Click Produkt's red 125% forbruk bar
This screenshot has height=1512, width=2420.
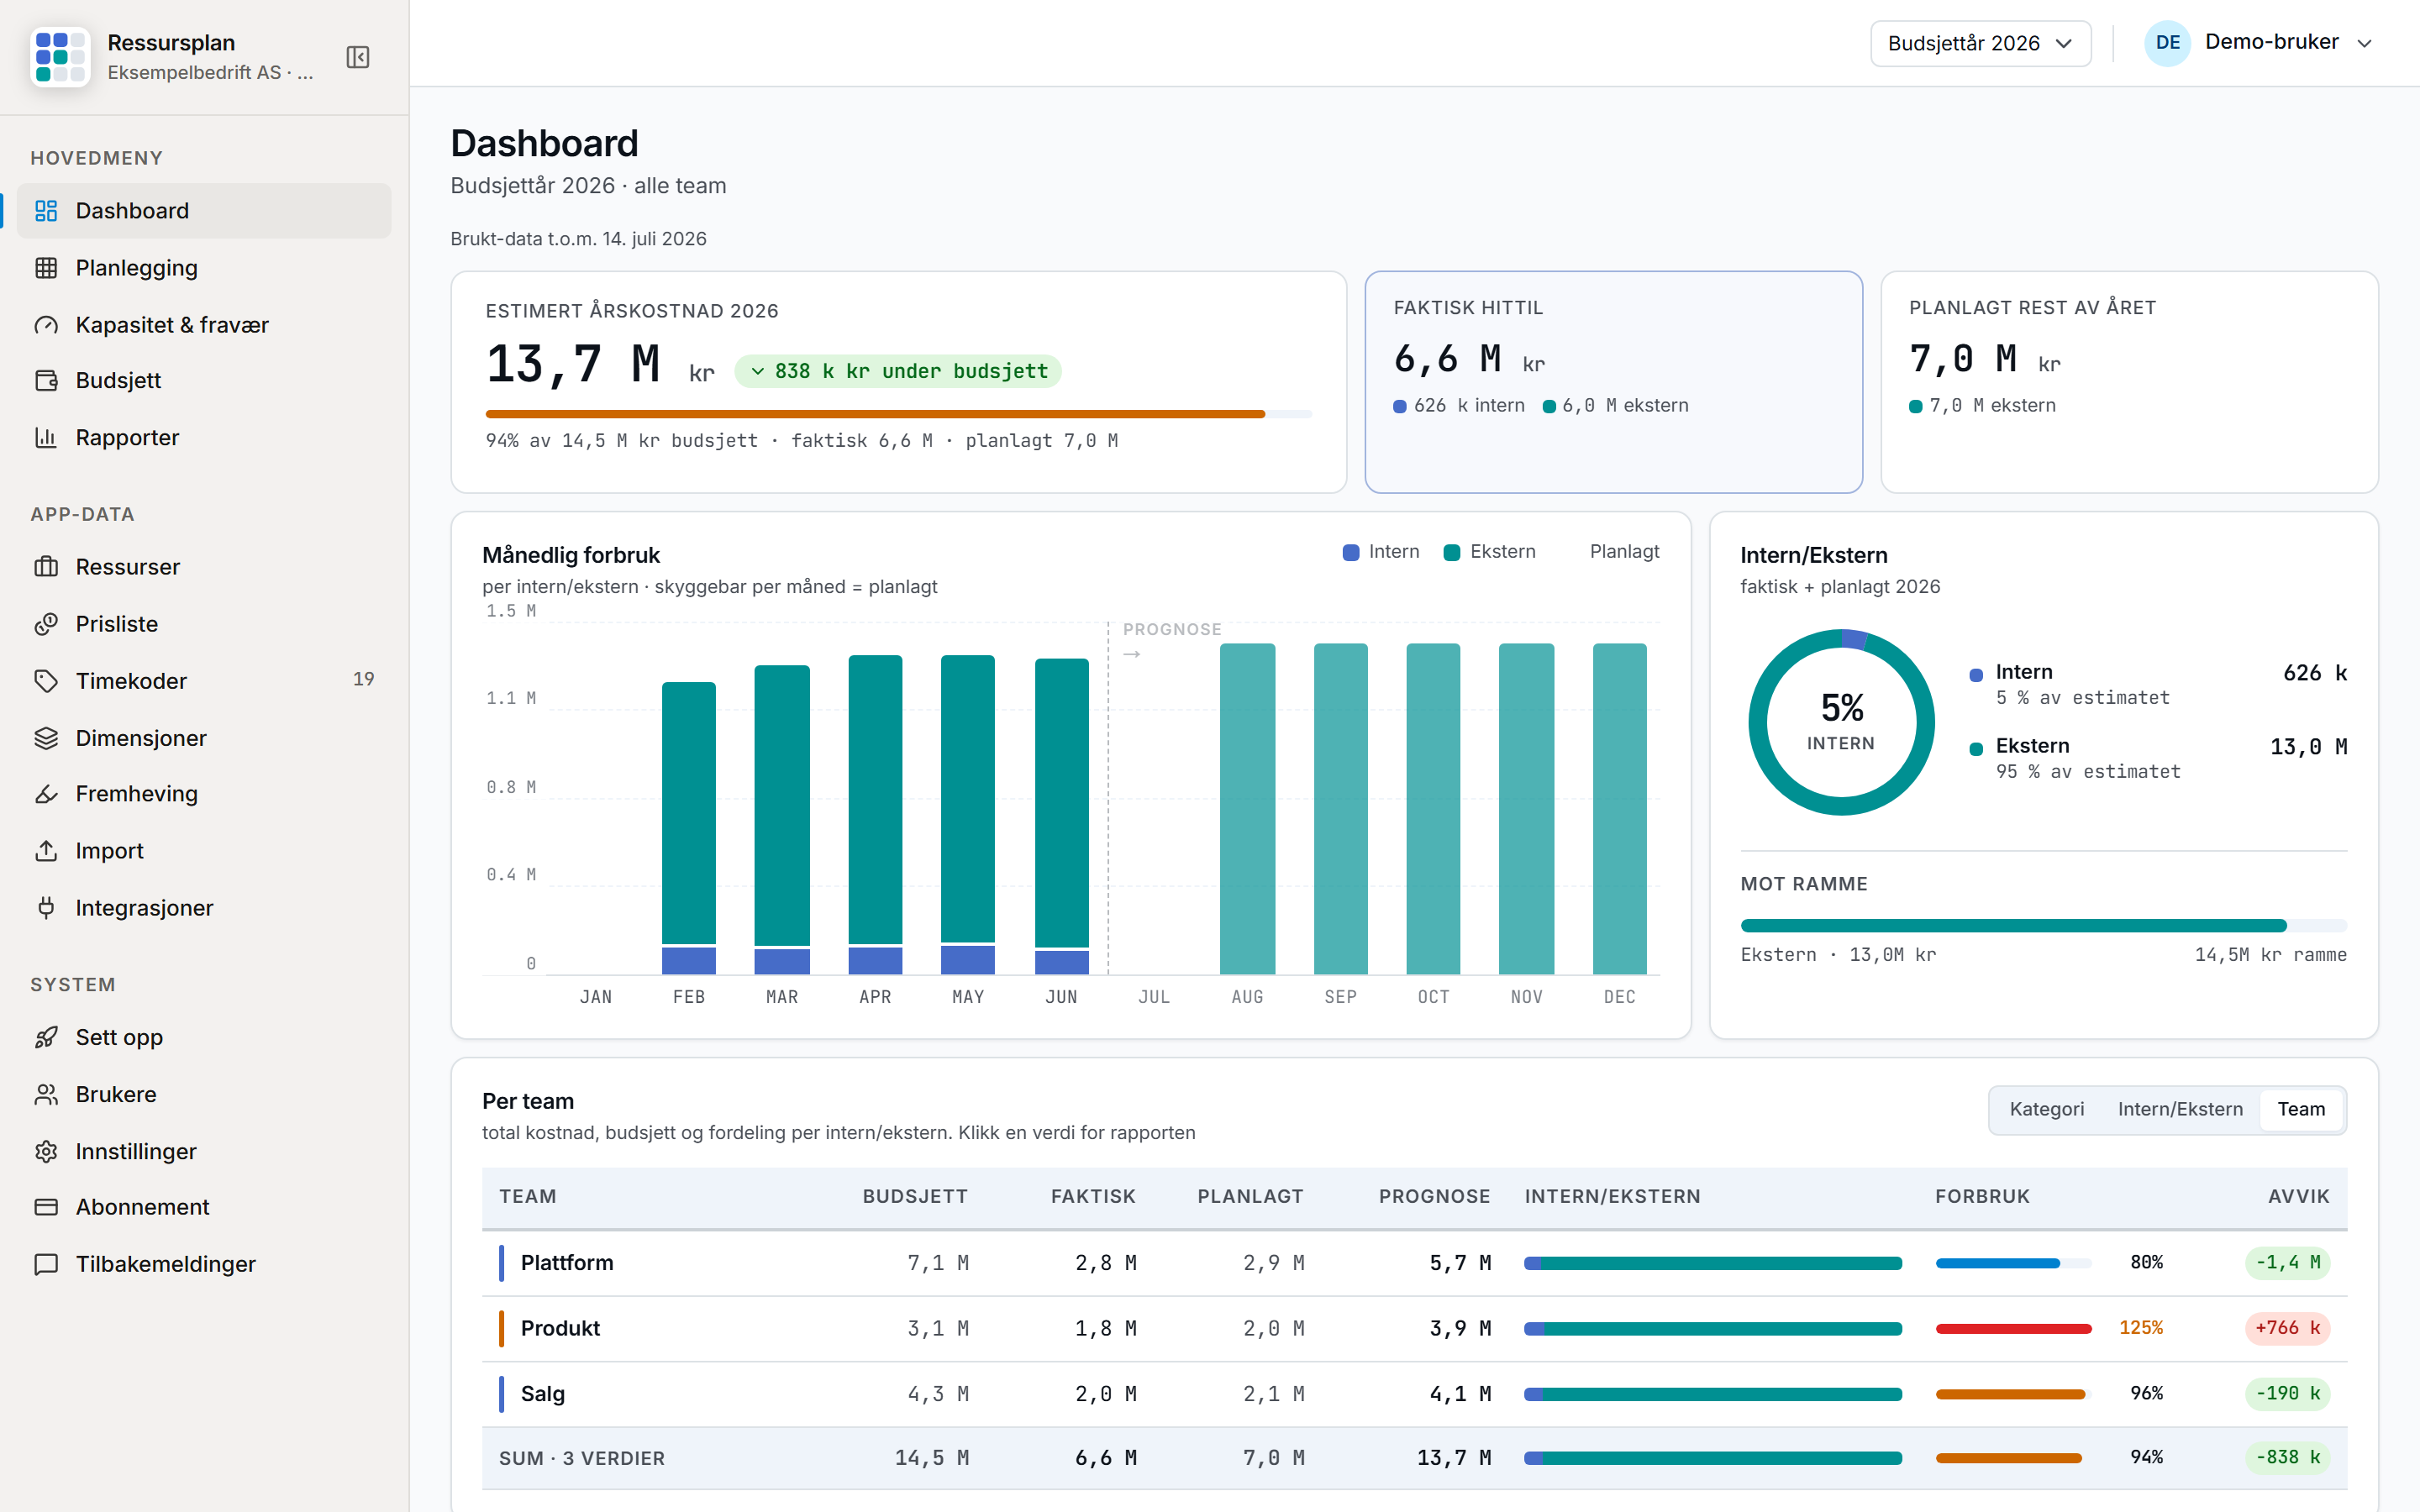pyautogui.click(x=2013, y=1329)
